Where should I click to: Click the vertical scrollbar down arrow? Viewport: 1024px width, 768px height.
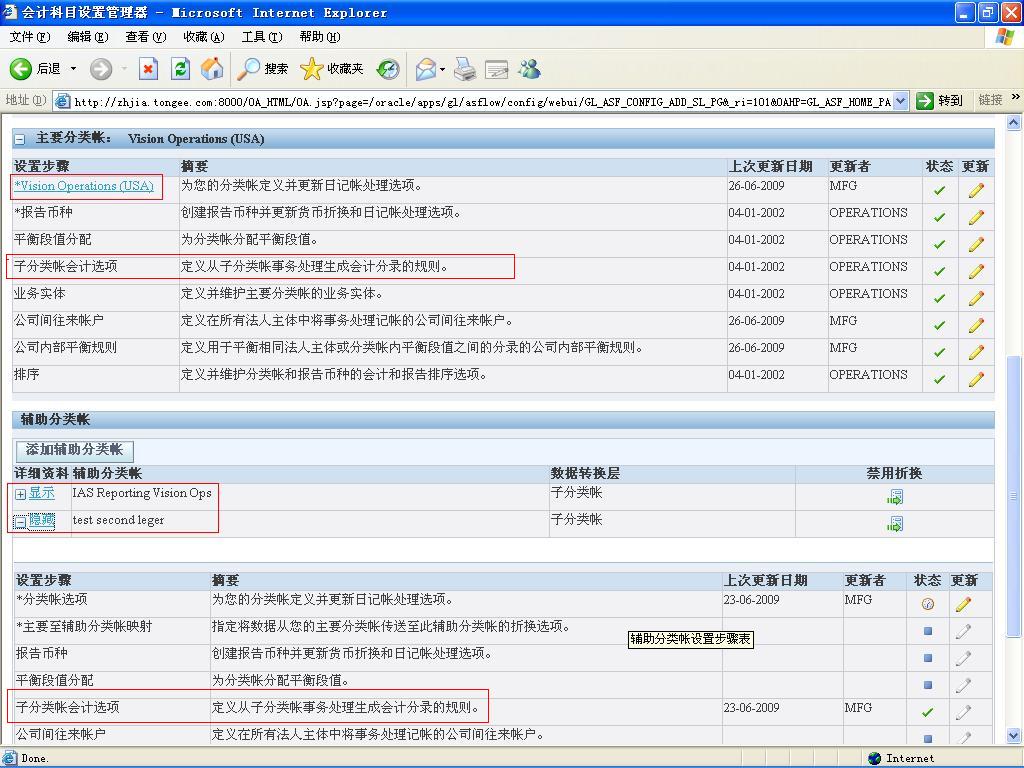pos(1014,735)
